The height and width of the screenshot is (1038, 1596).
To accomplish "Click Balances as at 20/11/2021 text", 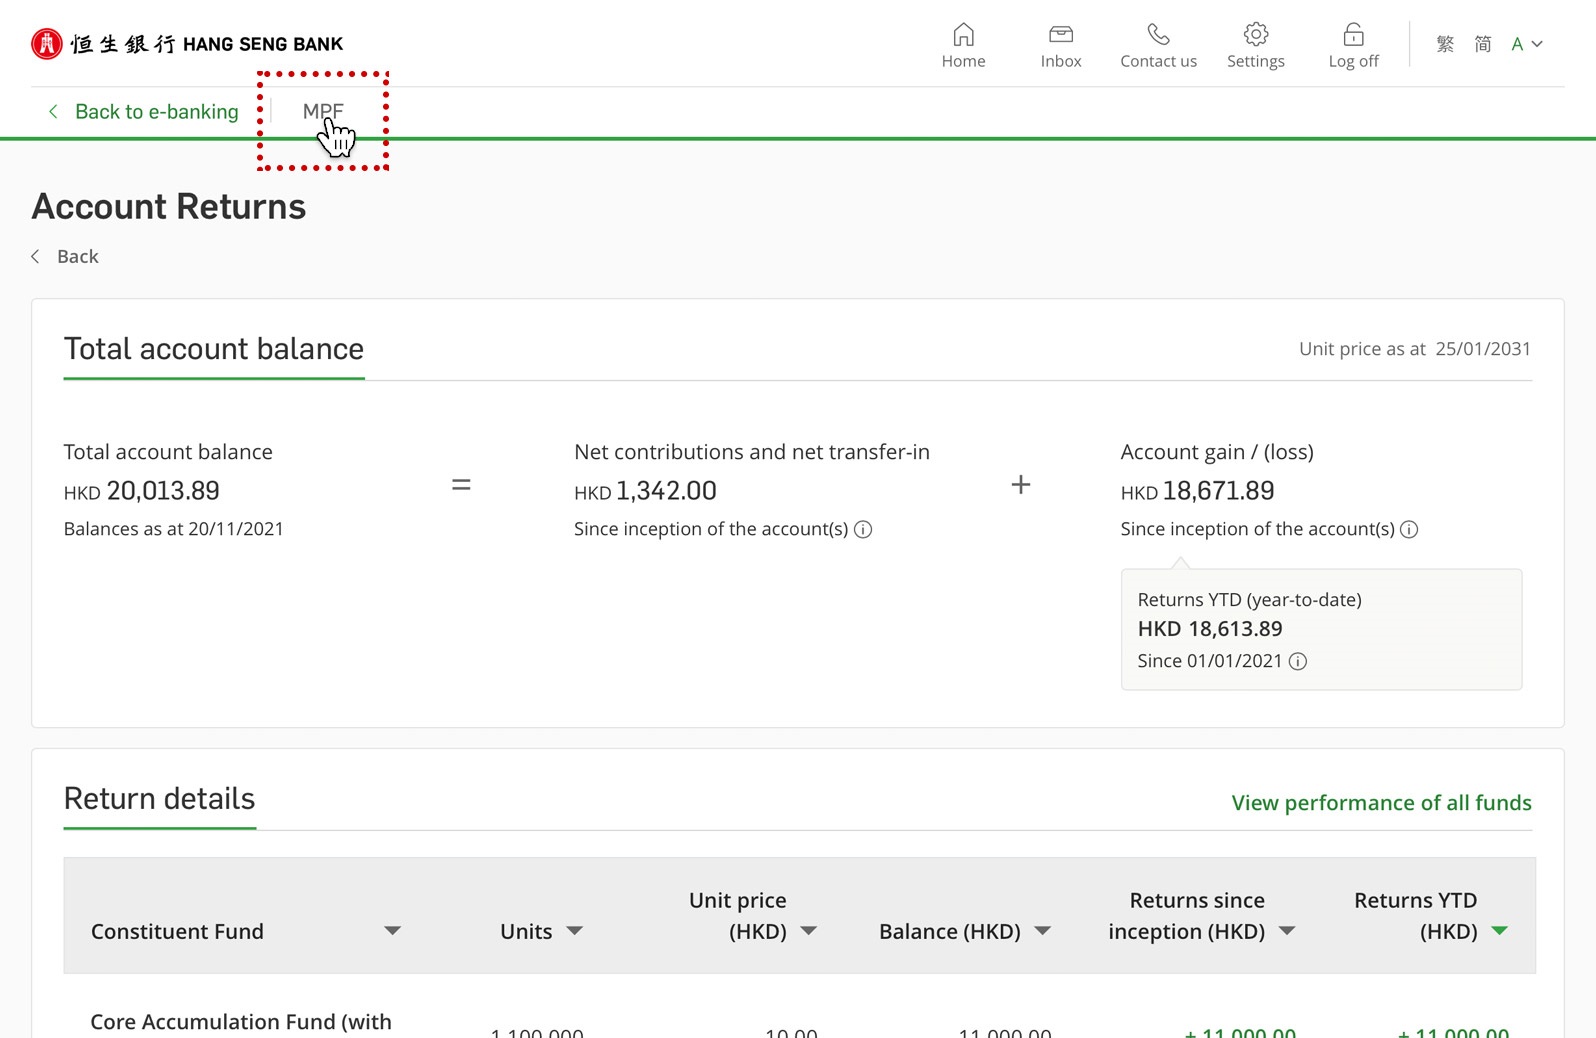I will pyautogui.click(x=174, y=529).
